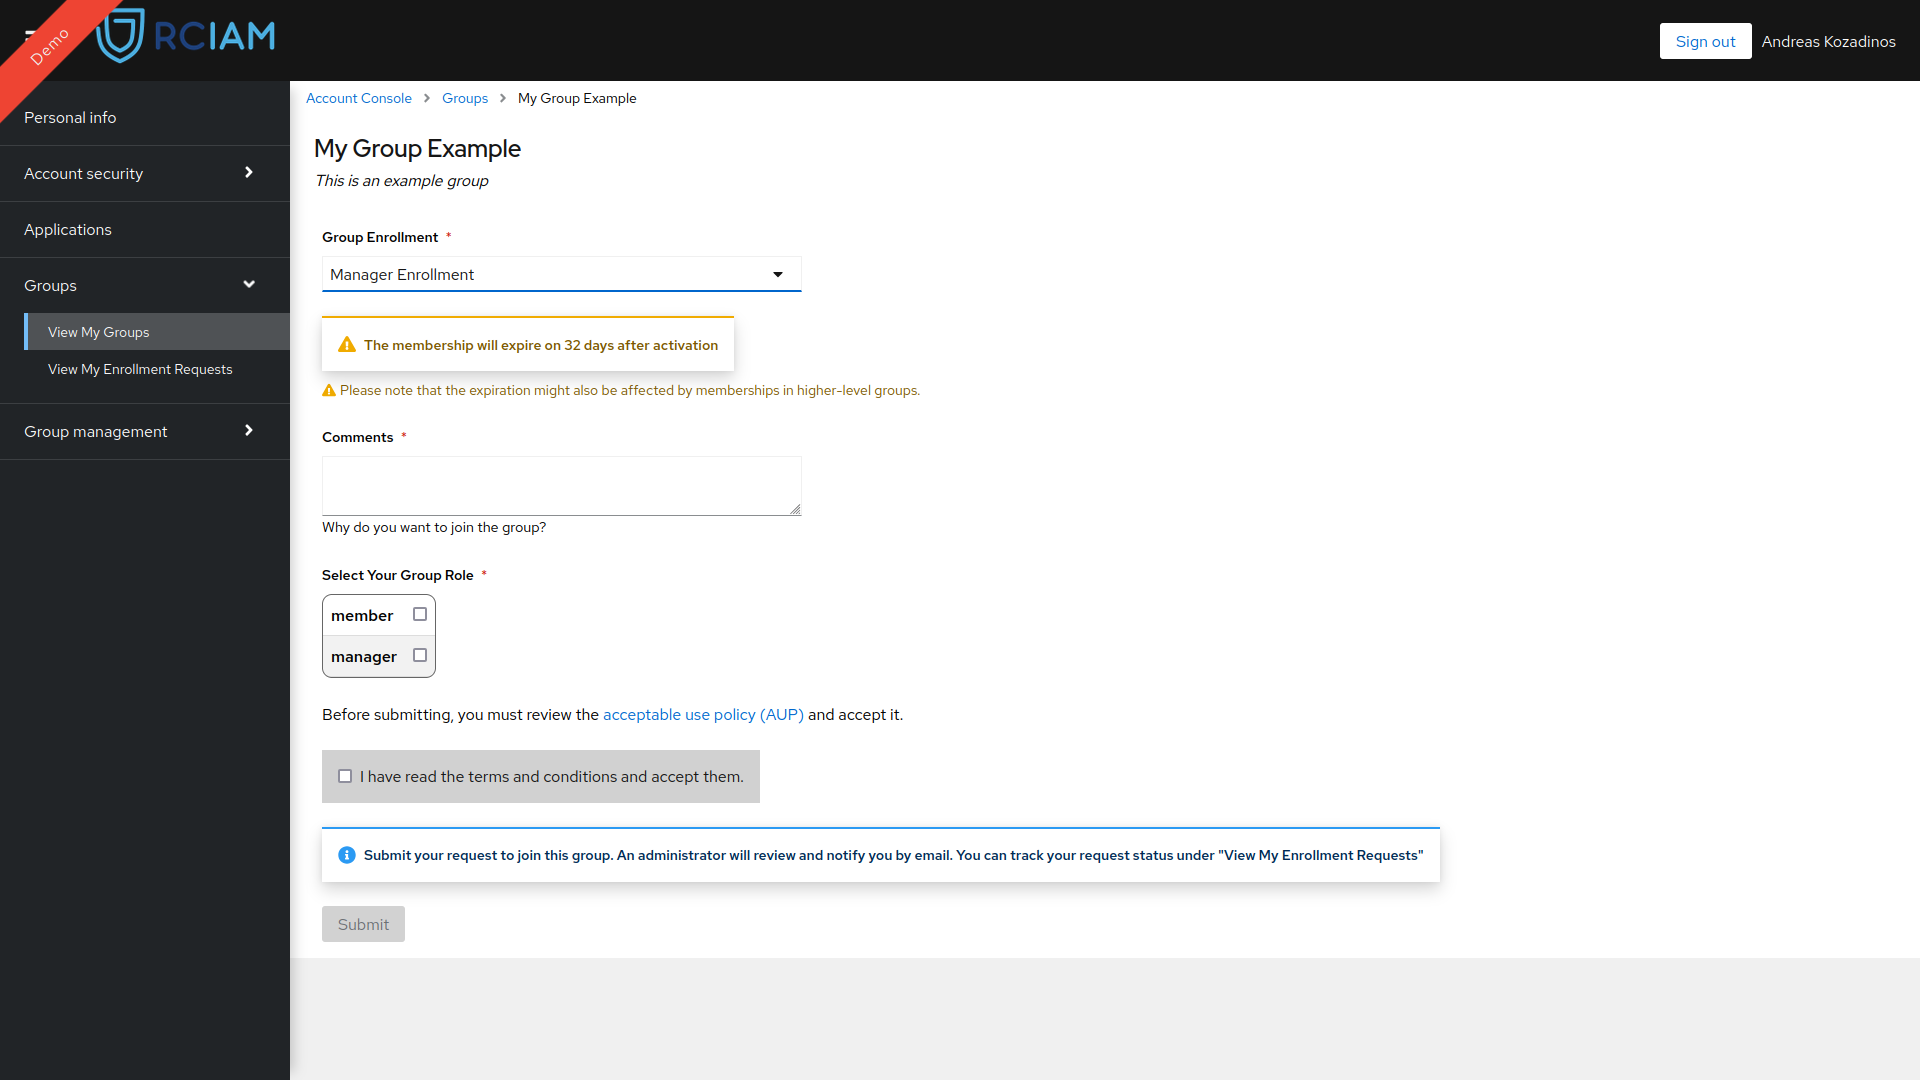Select View My Groups menu item
The width and height of the screenshot is (1920, 1080).
point(98,332)
